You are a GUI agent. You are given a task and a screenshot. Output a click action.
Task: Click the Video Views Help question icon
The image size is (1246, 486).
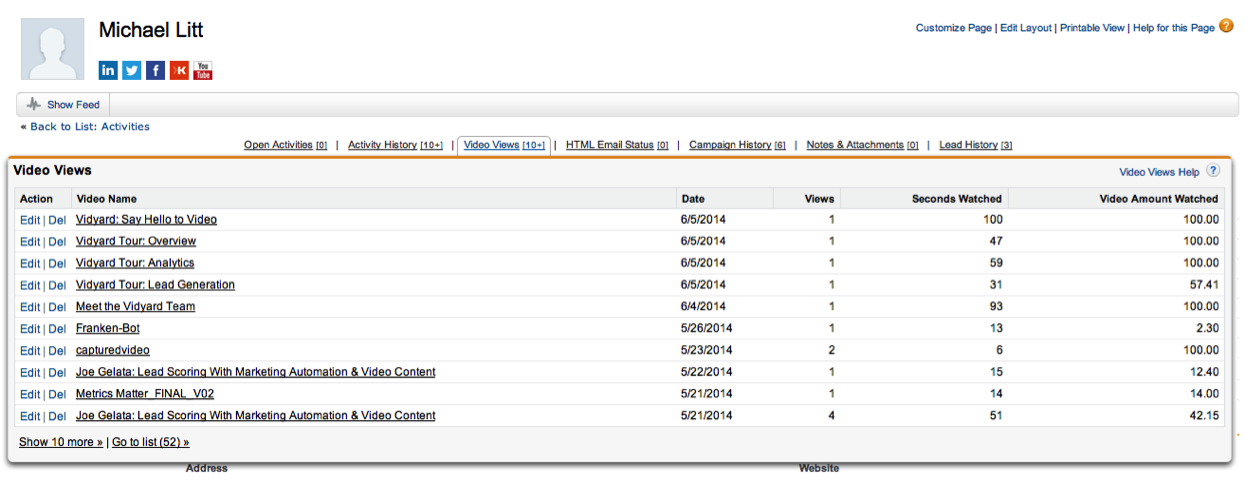click(x=1213, y=171)
